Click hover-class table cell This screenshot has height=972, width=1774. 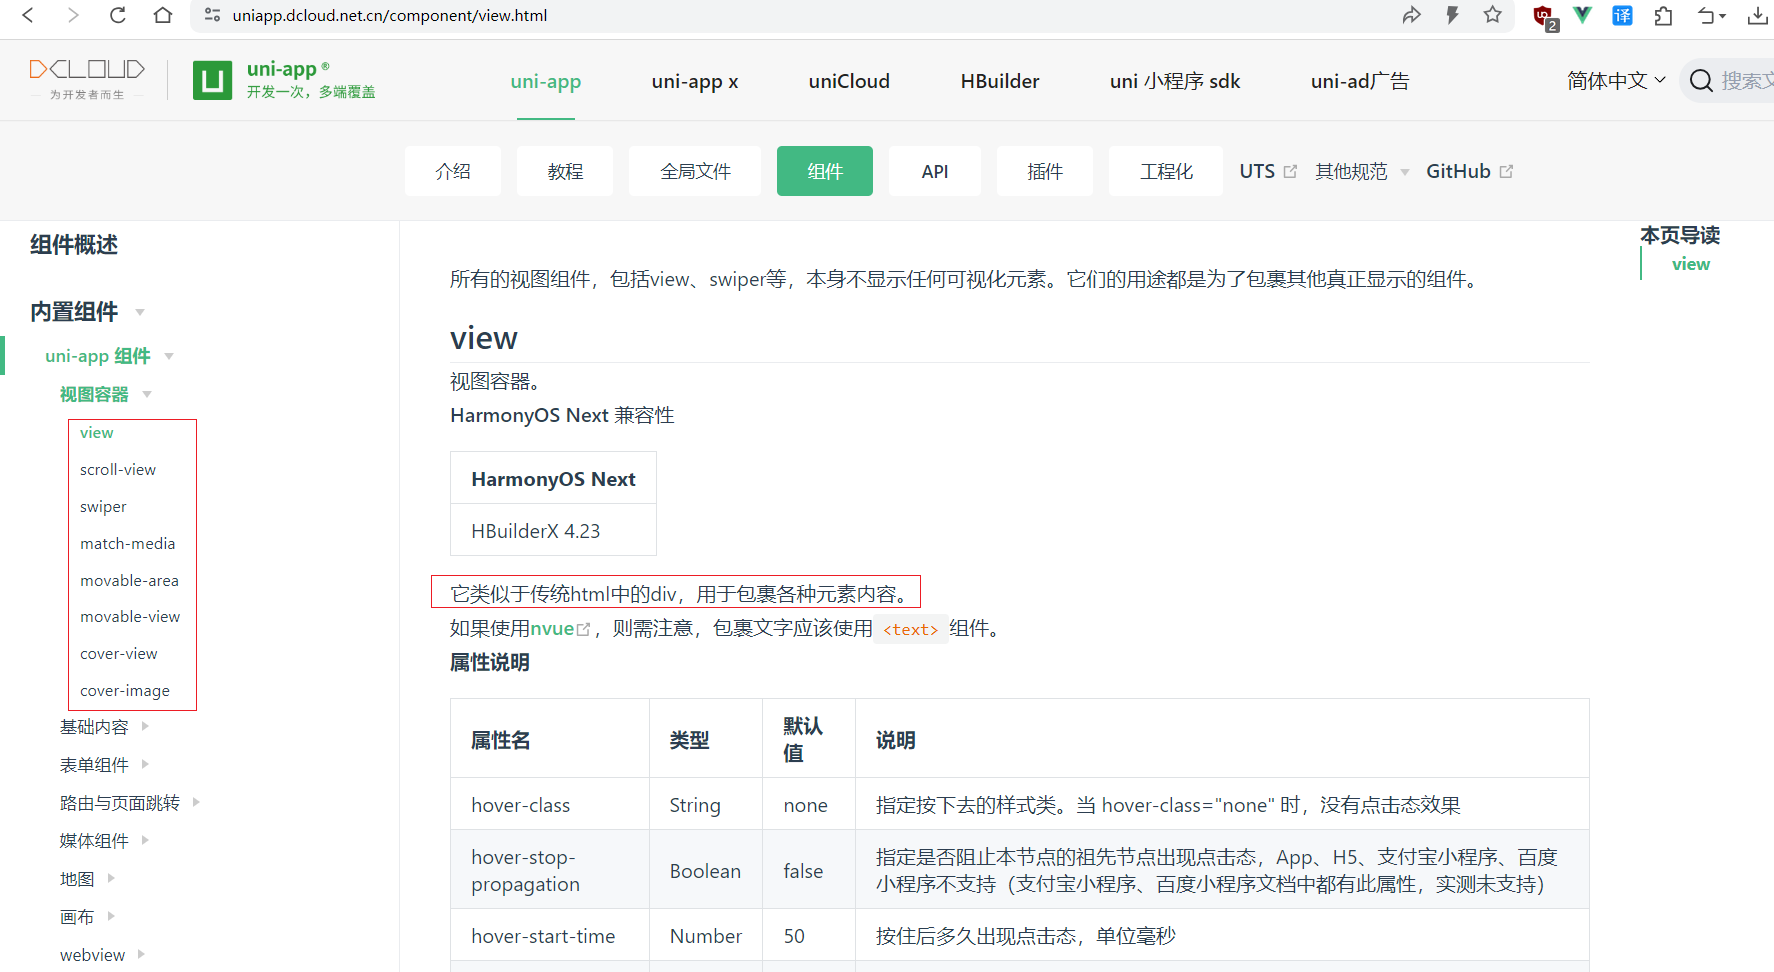[x=549, y=805]
